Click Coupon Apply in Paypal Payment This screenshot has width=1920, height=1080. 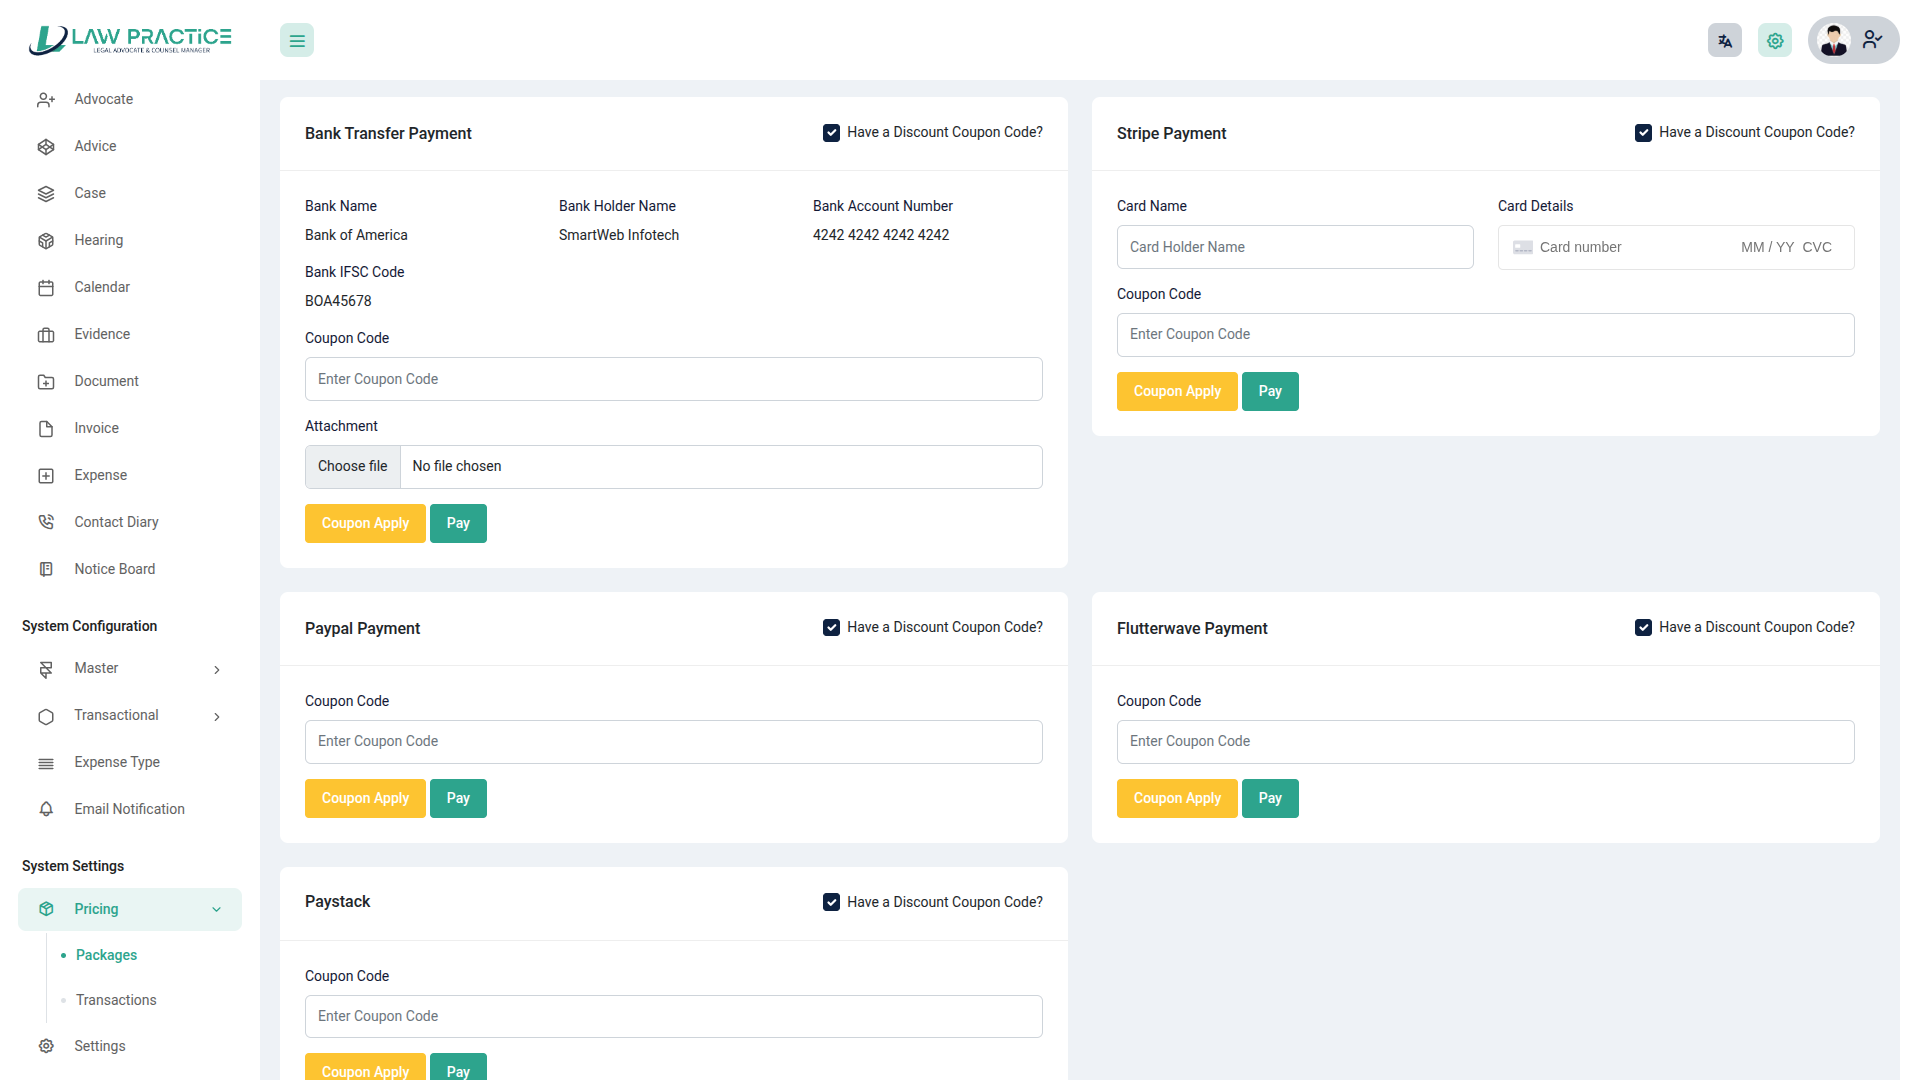click(x=365, y=798)
